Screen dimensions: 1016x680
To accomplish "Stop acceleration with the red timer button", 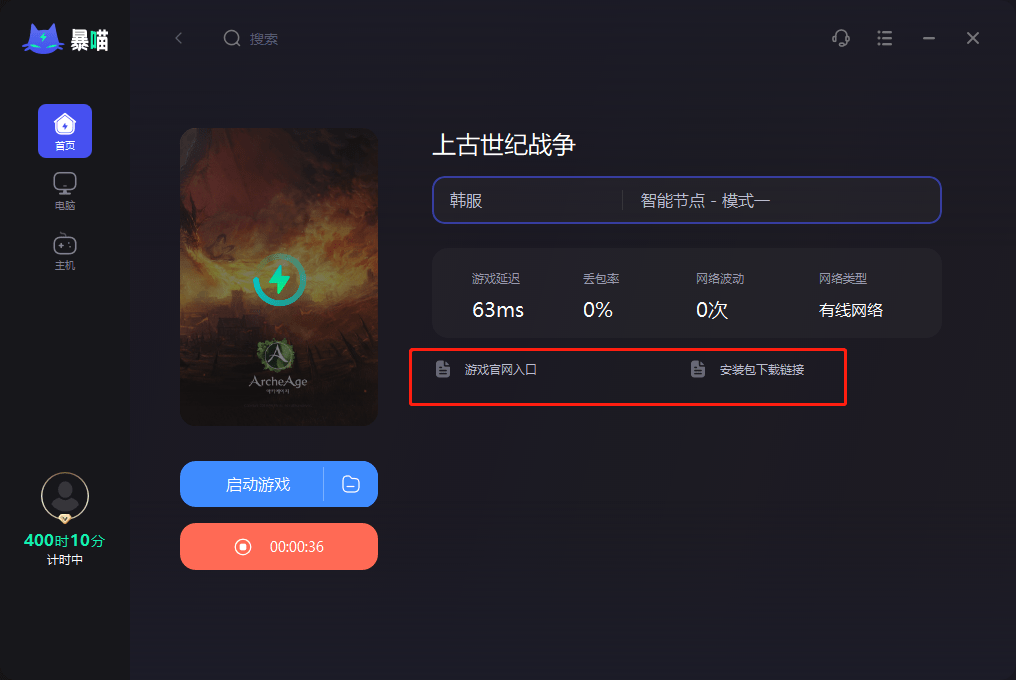I will pos(279,546).
